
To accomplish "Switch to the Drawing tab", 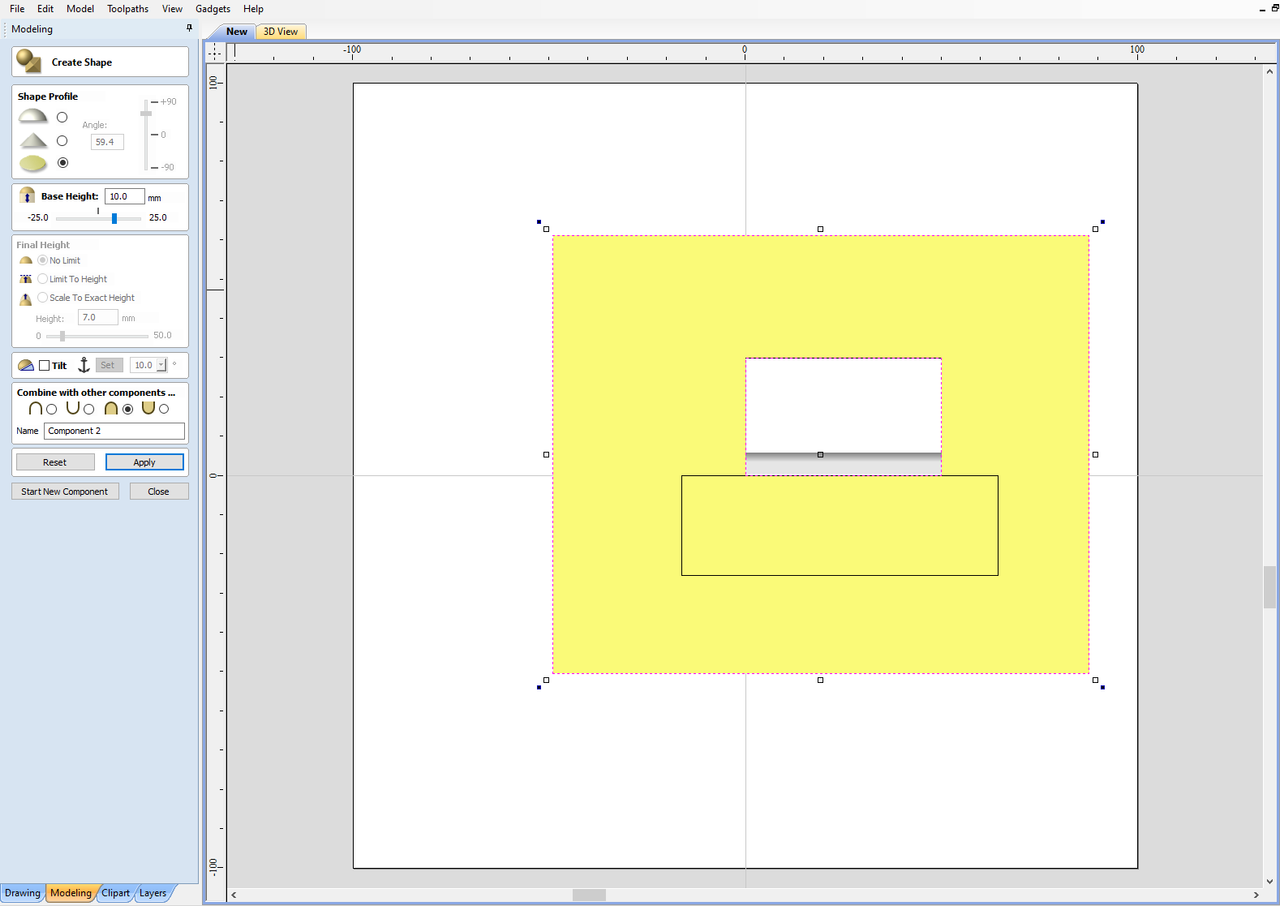I will click(x=23, y=893).
